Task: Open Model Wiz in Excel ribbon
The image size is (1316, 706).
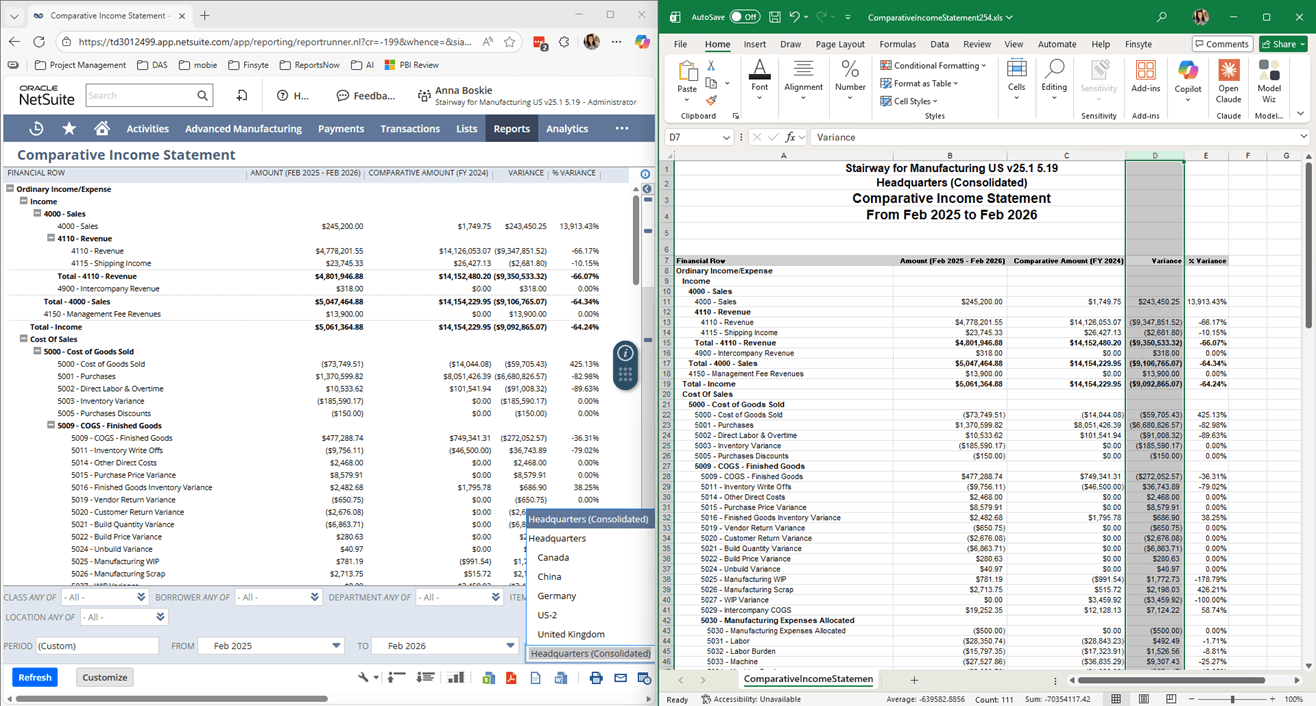Action: pyautogui.click(x=1269, y=81)
